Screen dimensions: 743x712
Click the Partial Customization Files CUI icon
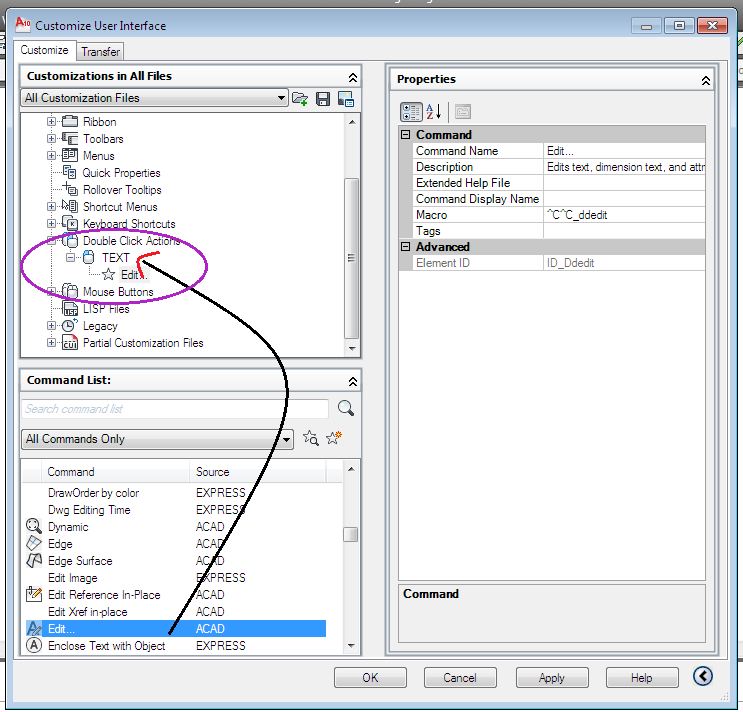(70, 342)
